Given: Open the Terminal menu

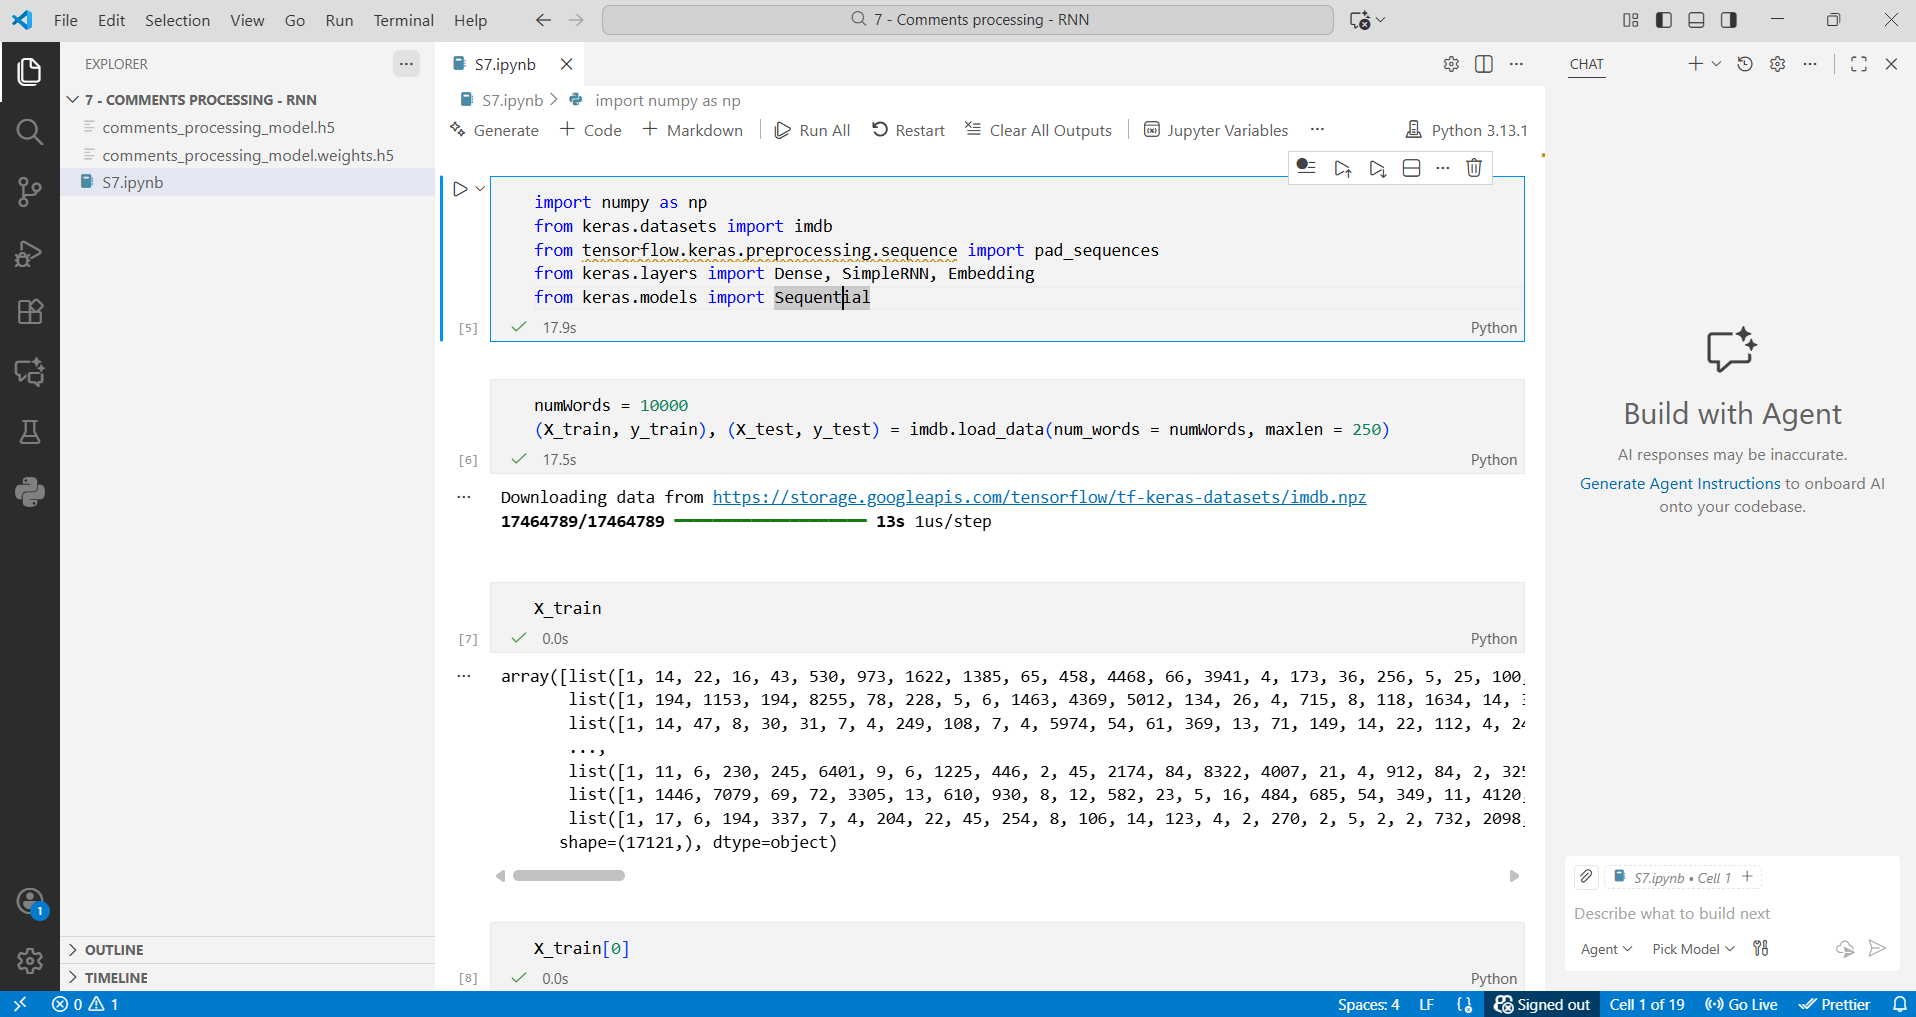Looking at the screenshot, I should (403, 20).
